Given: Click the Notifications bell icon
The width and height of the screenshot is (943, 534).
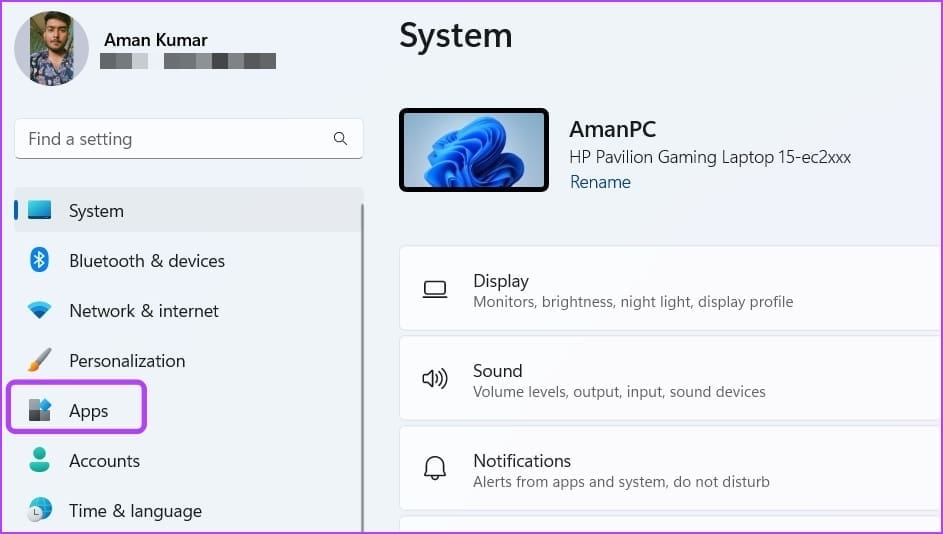Looking at the screenshot, I should point(435,468).
